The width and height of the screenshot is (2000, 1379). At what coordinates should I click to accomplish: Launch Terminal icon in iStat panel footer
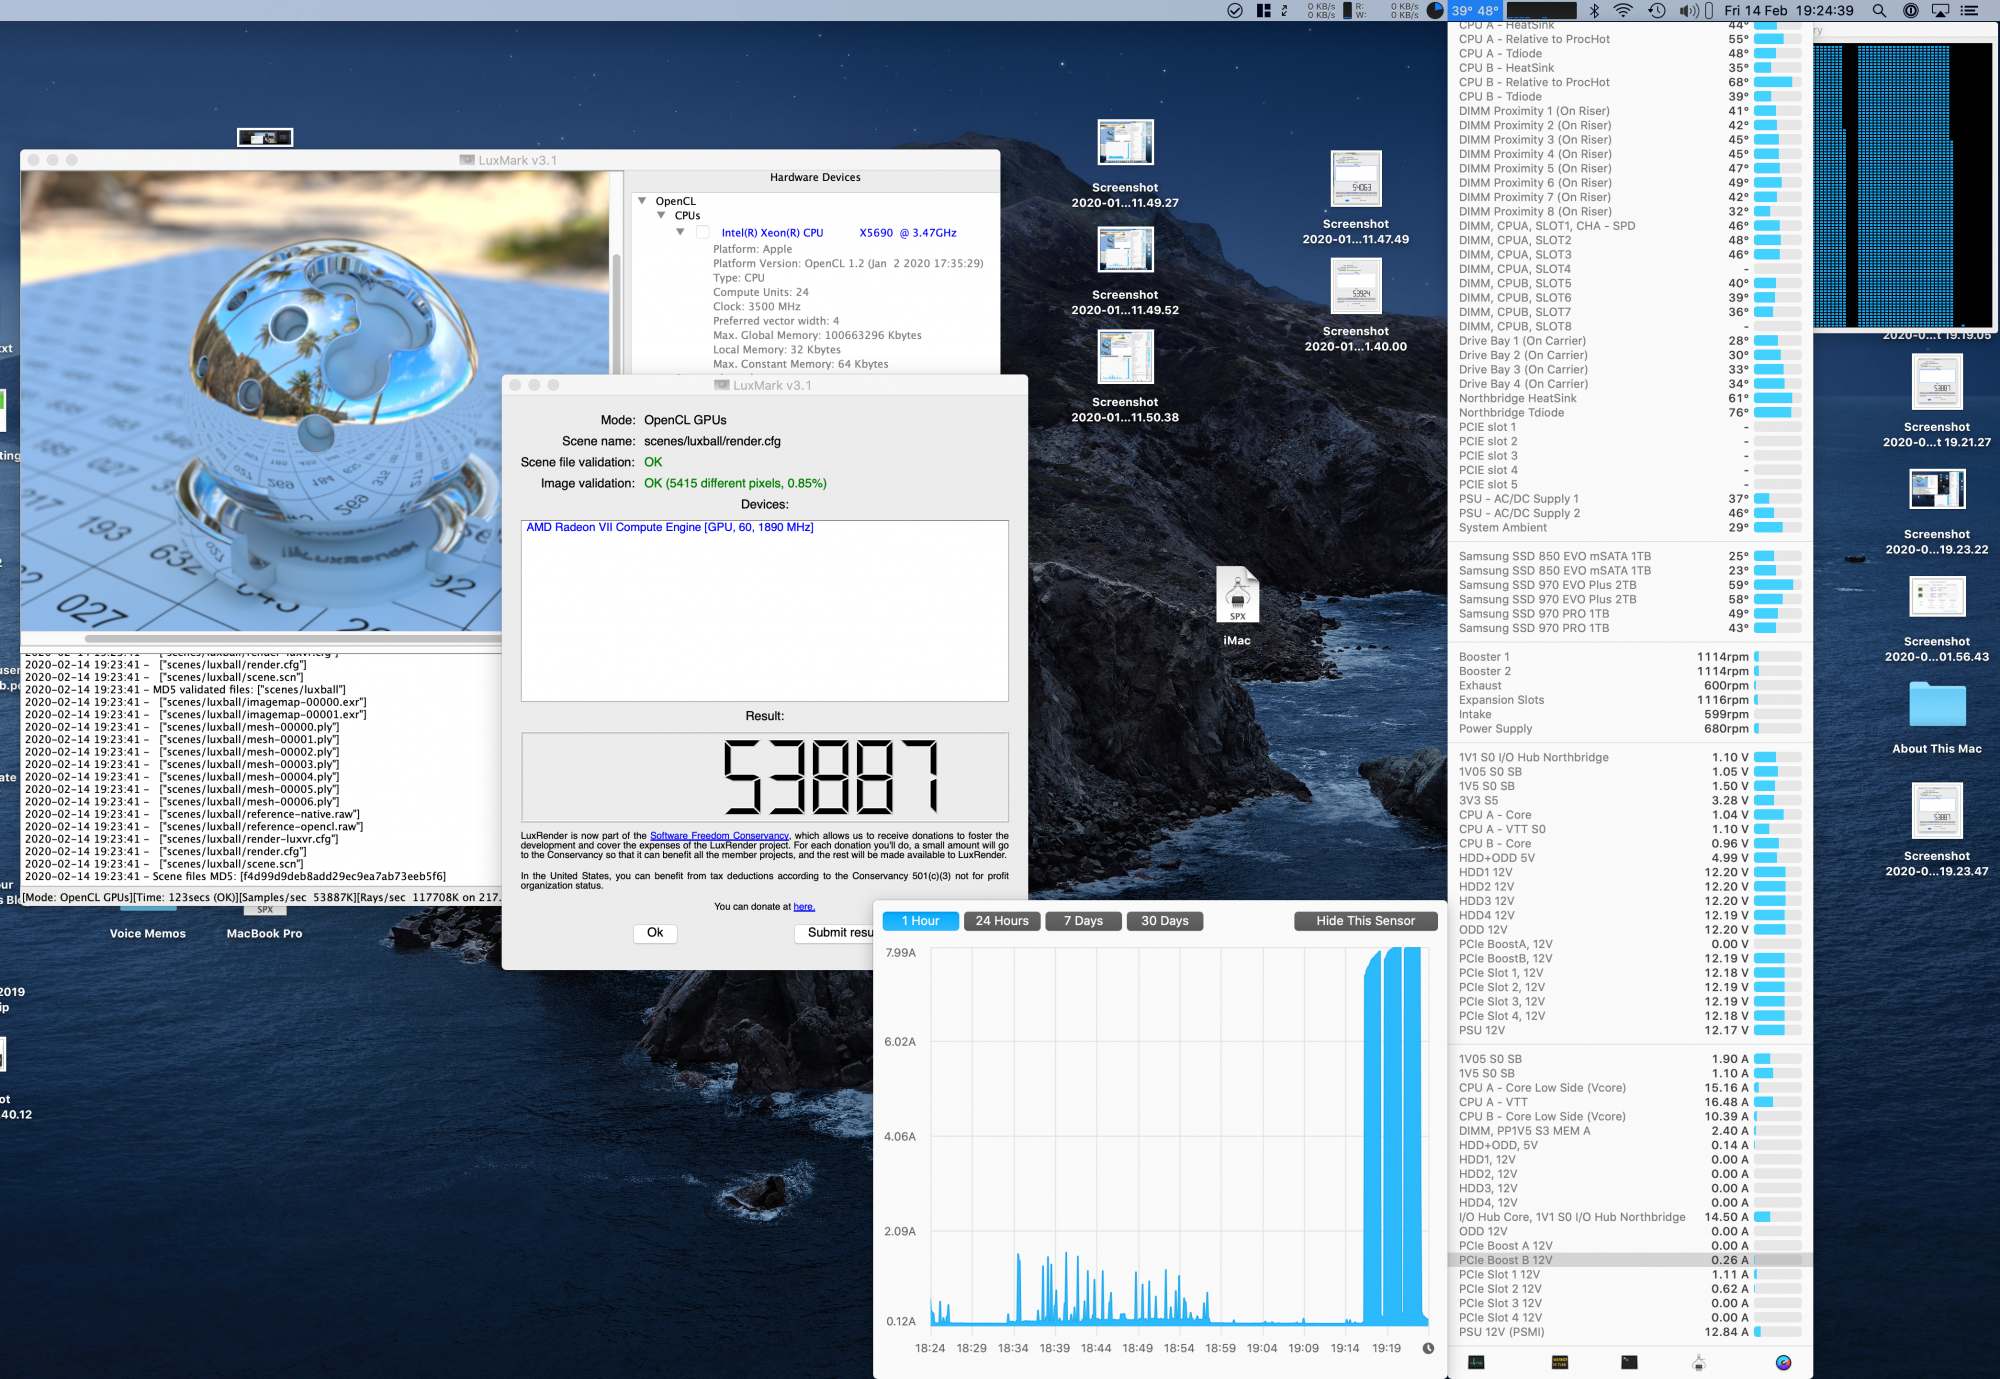coord(1629,1362)
